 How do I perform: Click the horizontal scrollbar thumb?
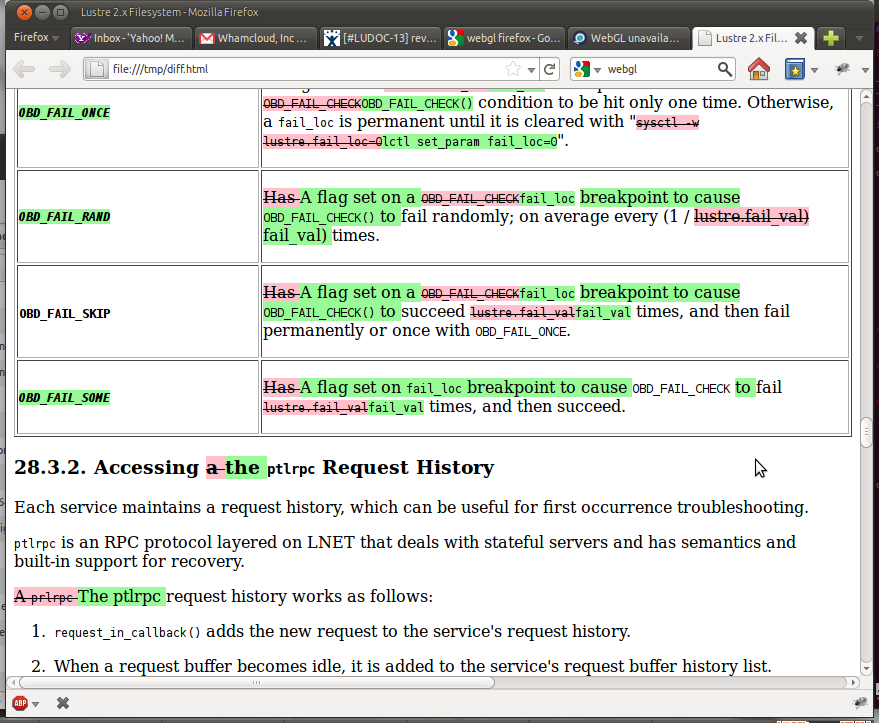tap(257, 682)
